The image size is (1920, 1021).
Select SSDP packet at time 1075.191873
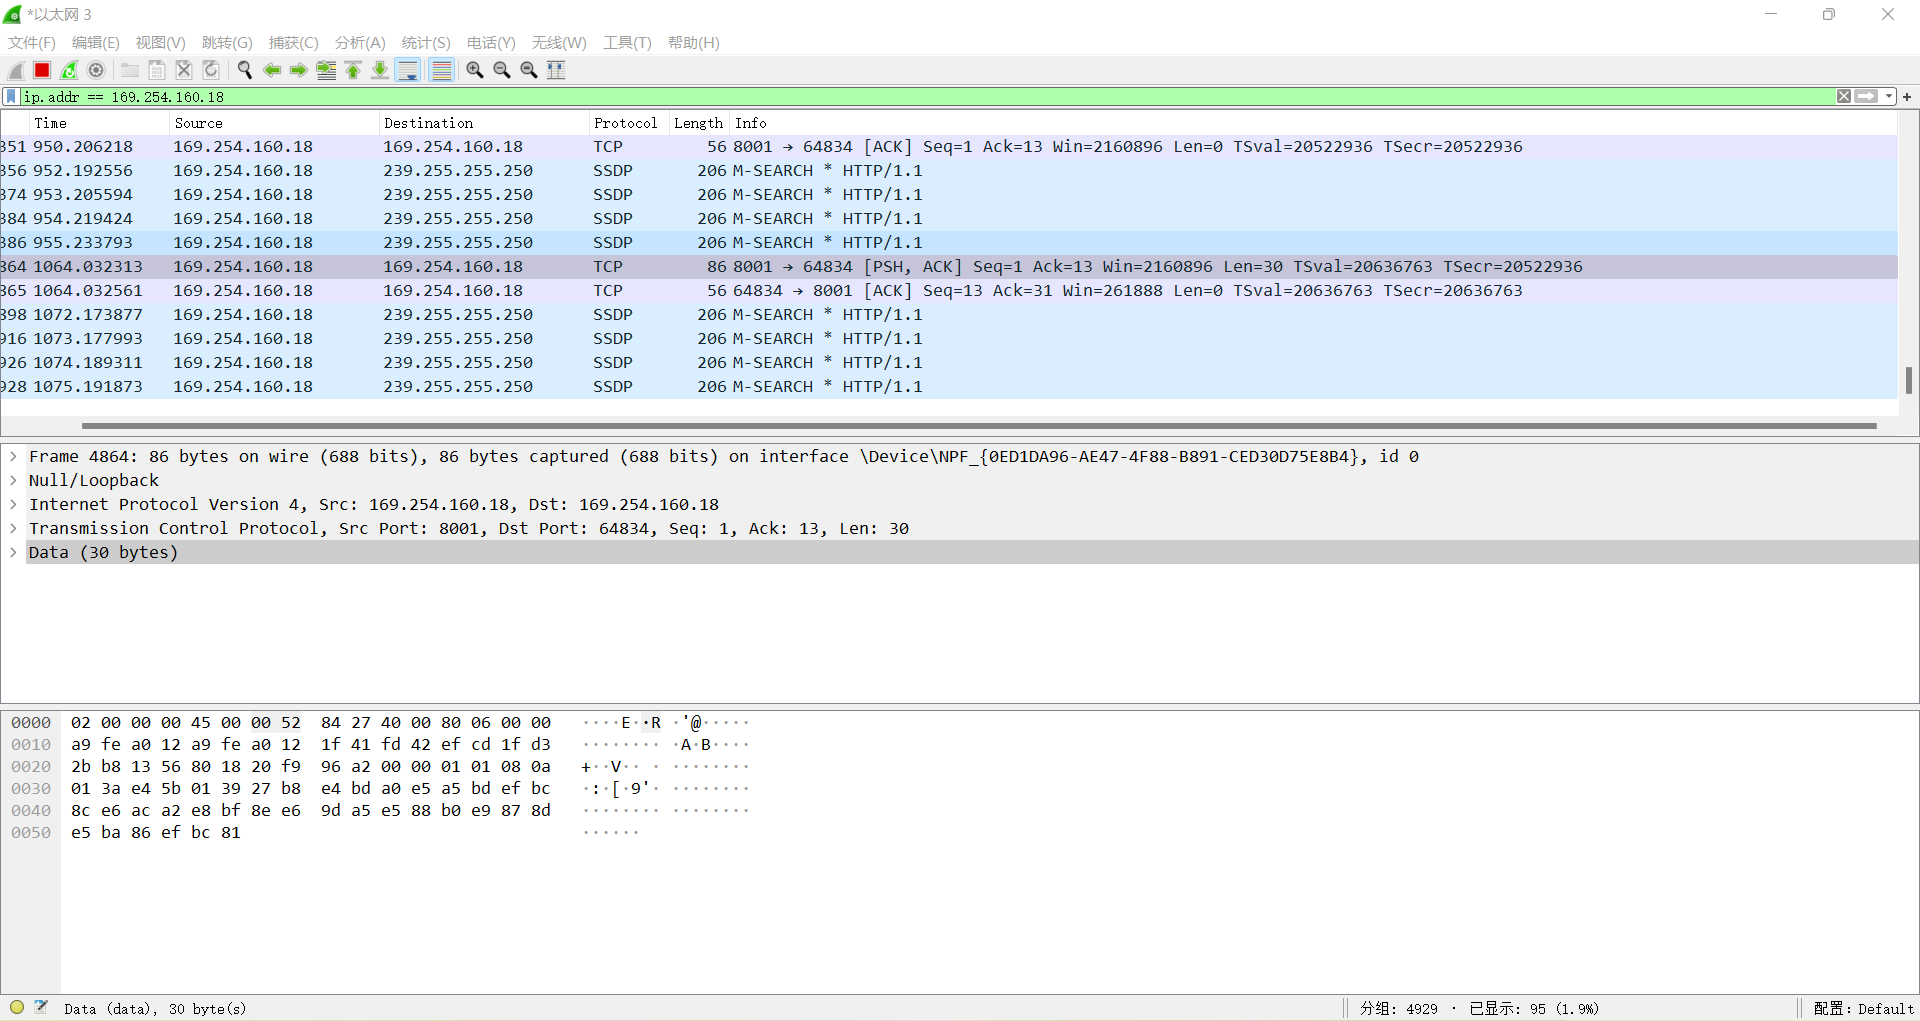[x=948, y=387]
